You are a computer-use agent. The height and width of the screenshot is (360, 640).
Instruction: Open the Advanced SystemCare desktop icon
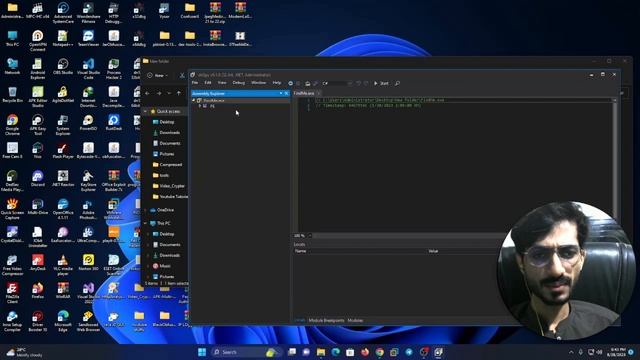[62, 13]
